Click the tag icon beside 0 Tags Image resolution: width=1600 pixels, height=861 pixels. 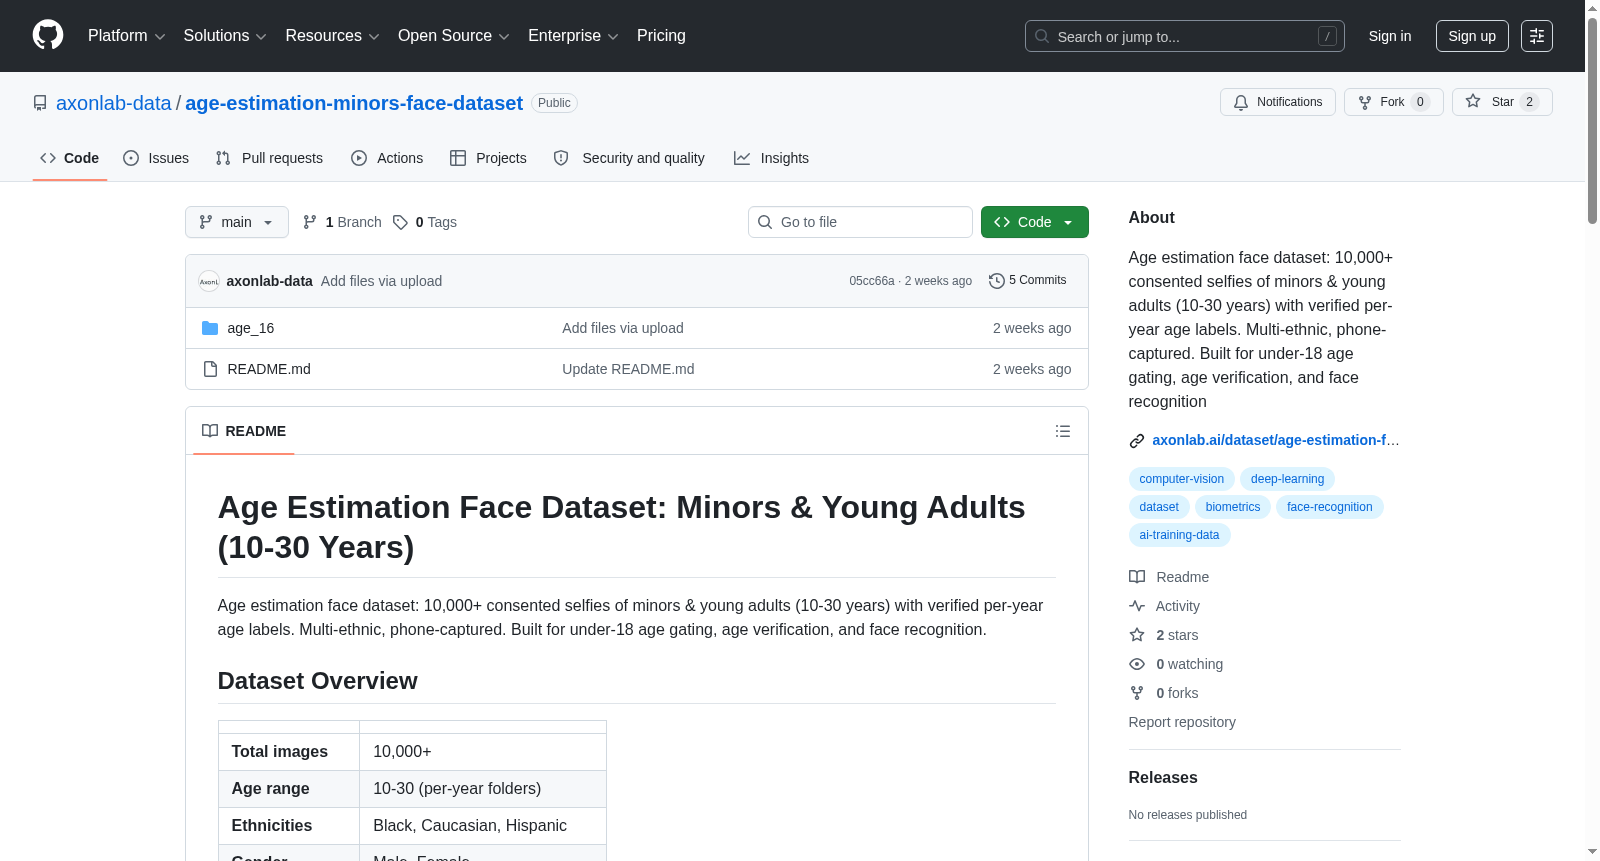point(400,222)
